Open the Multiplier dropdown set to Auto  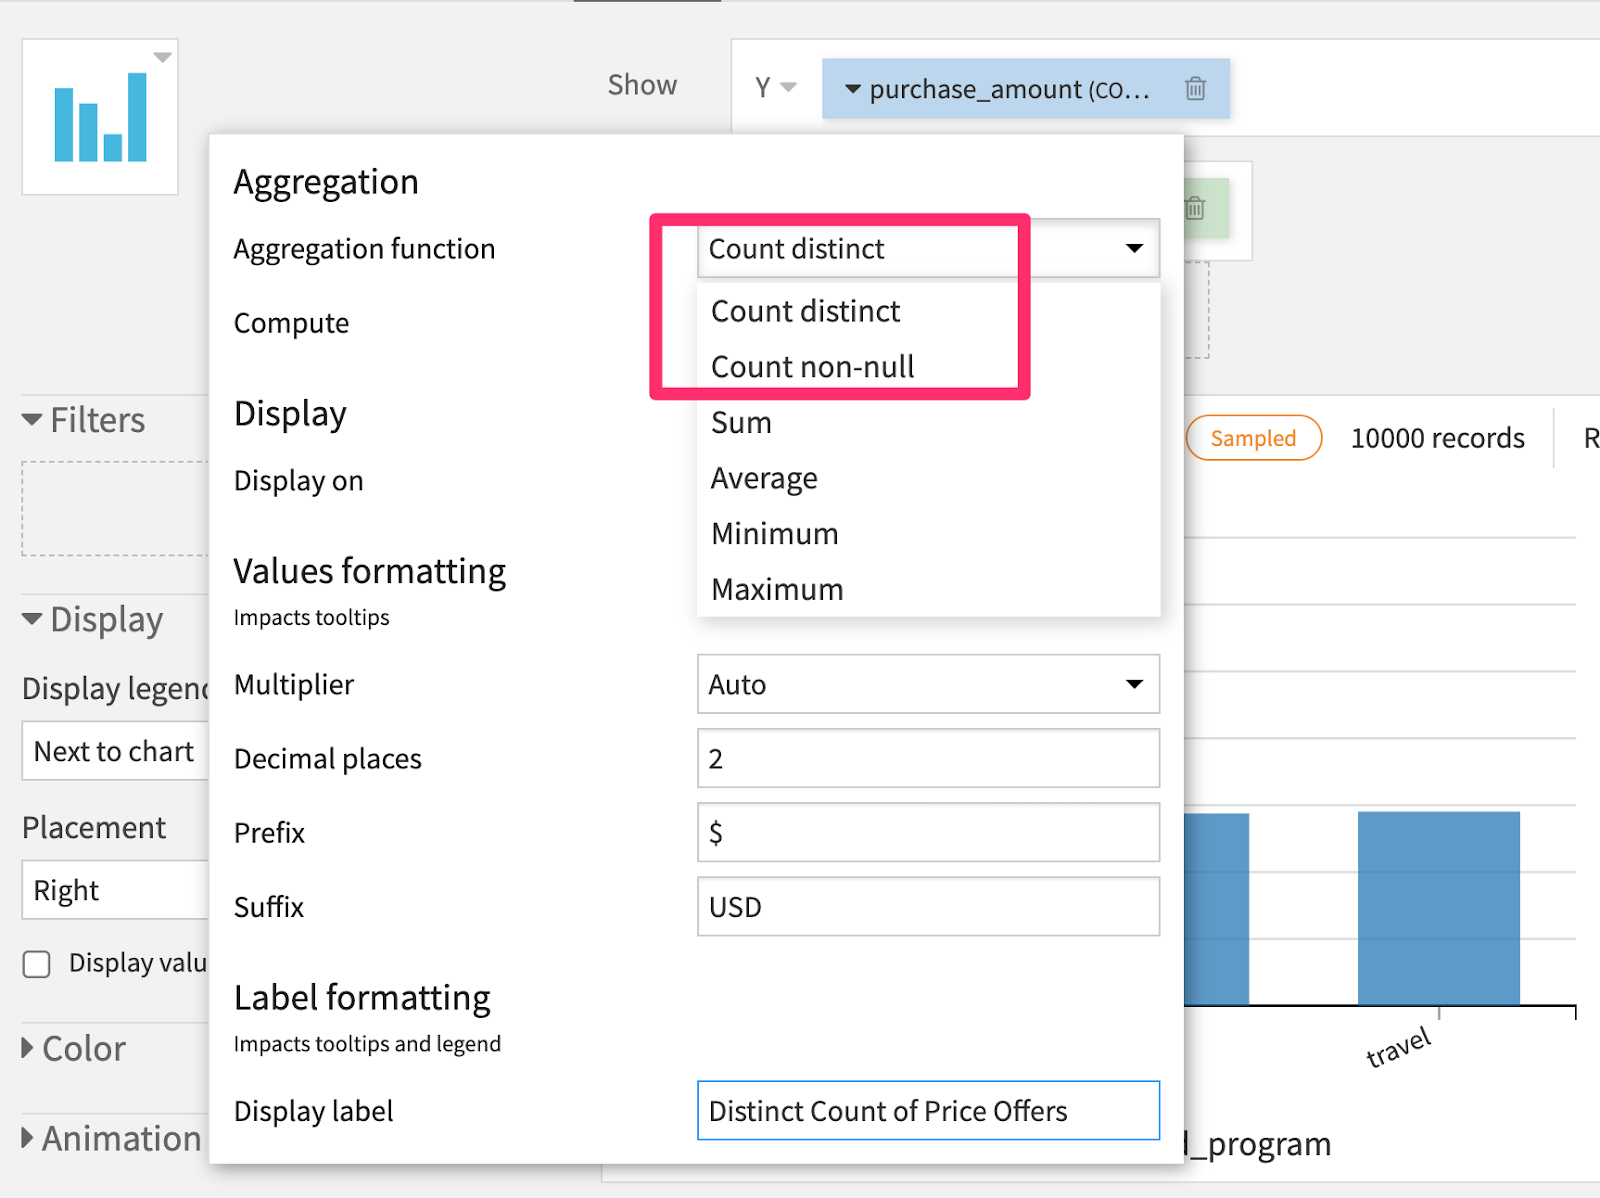click(x=928, y=684)
